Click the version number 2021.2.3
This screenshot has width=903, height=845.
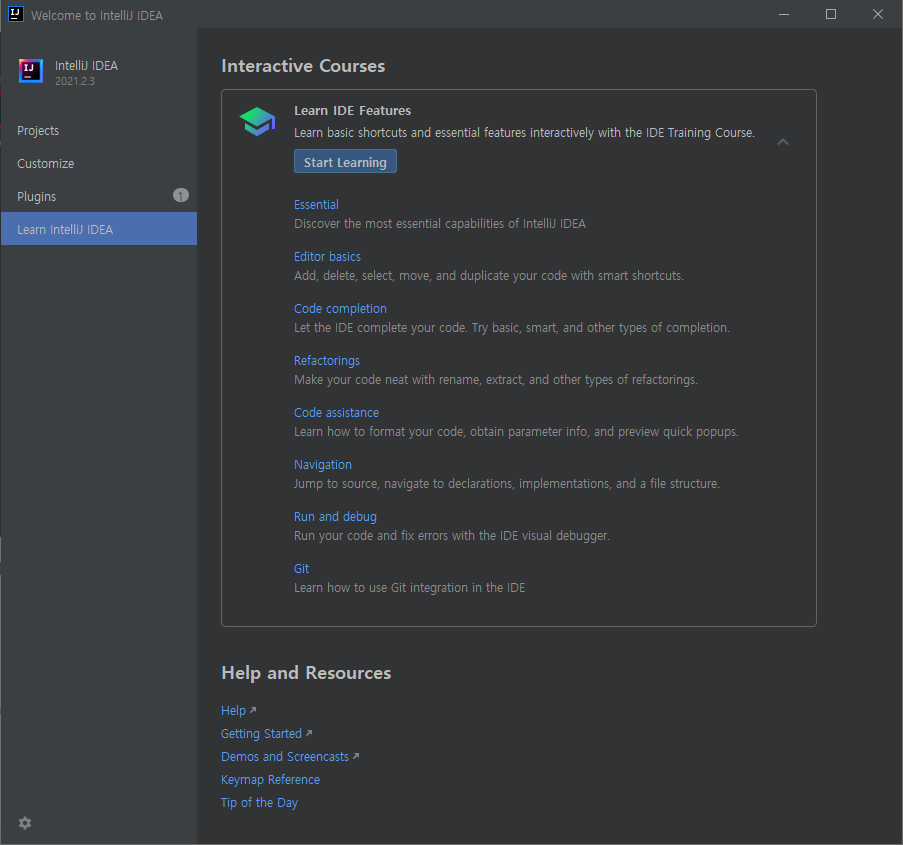point(75,81)
